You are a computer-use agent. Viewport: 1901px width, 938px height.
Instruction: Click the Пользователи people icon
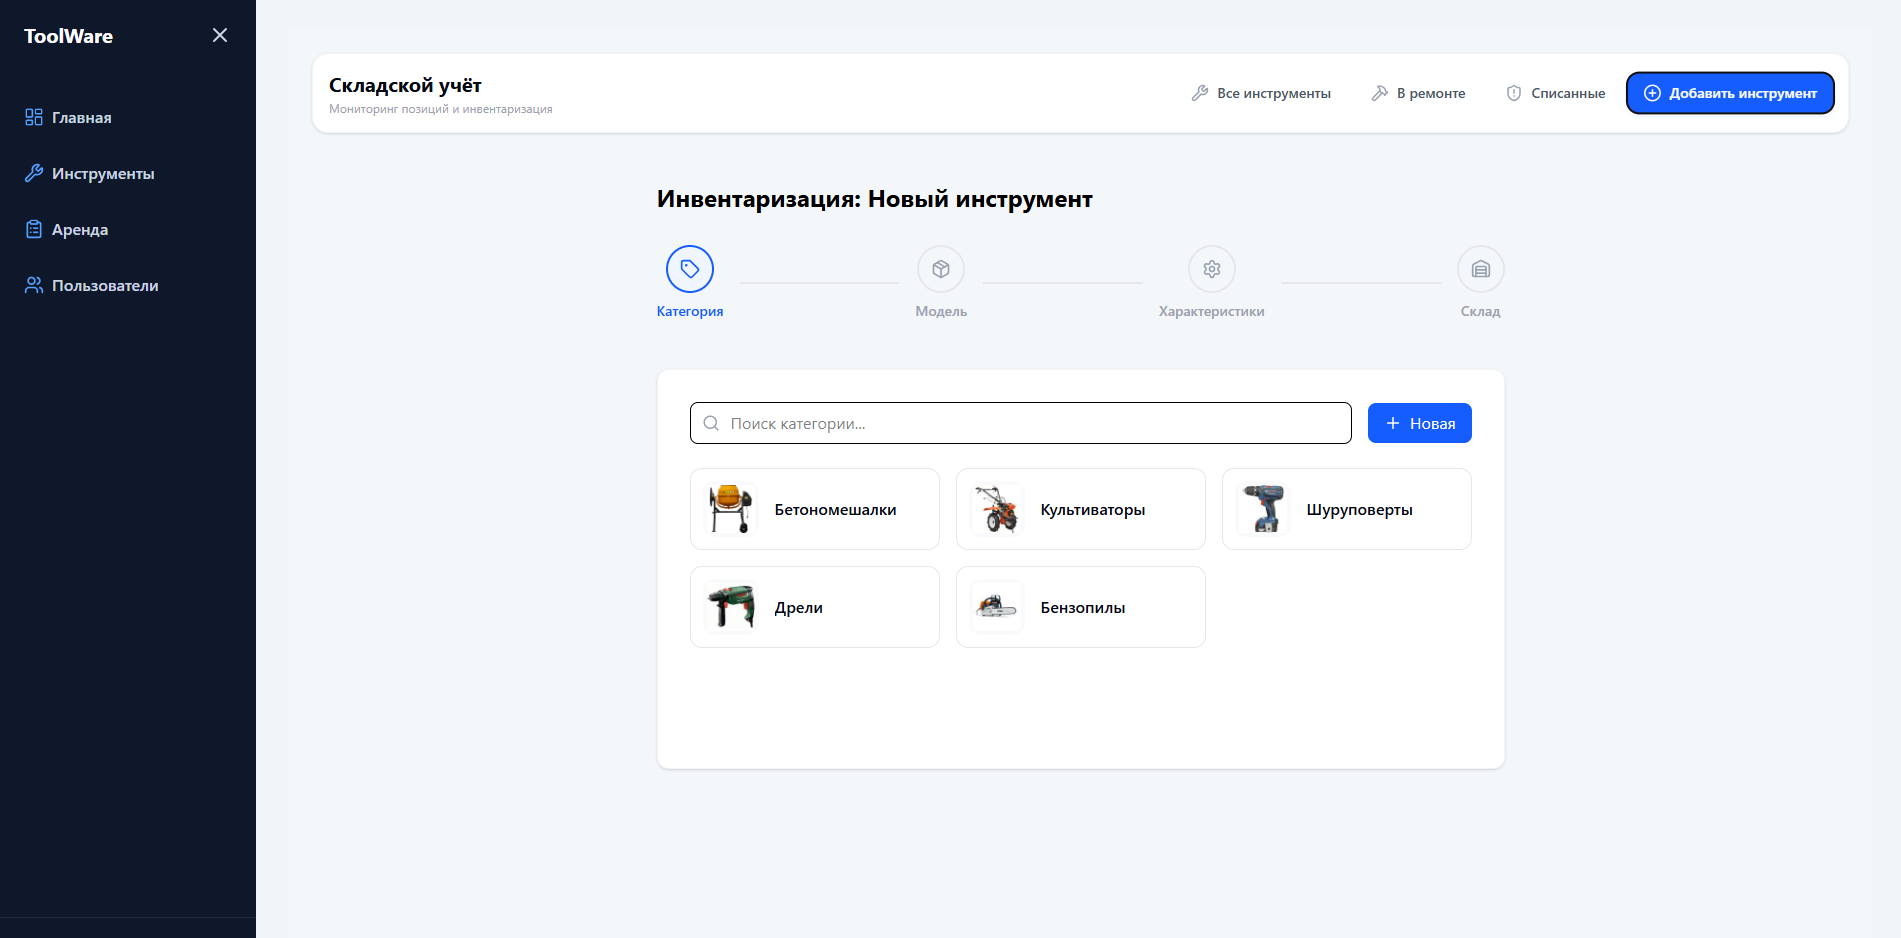[34, 285]
